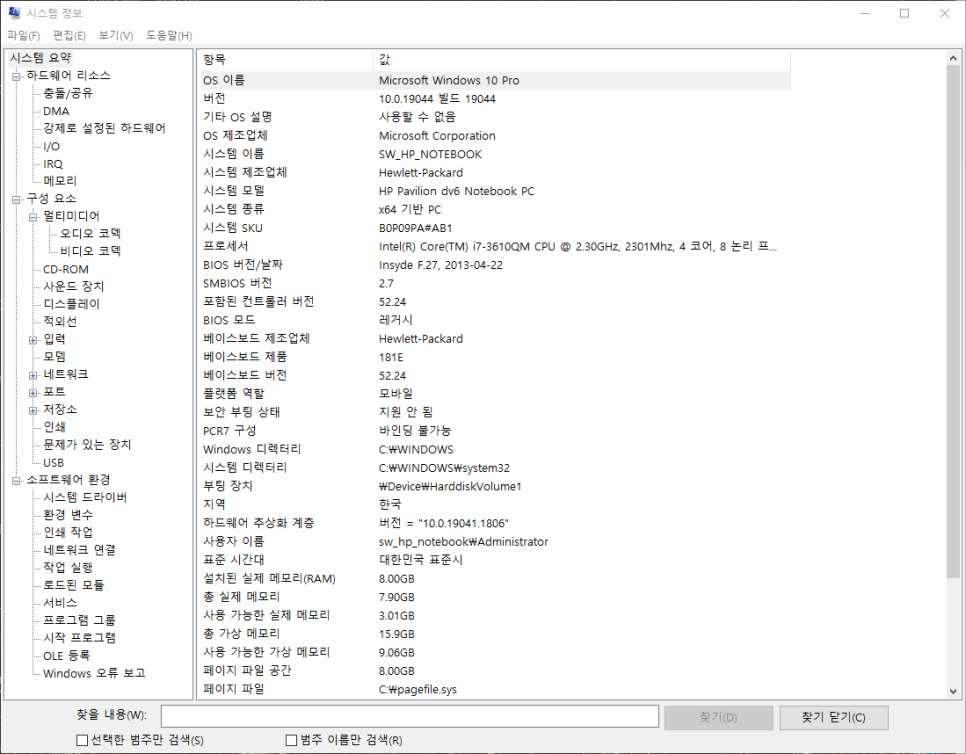Select 인쇄 작업 in the tree
This screenshot has width=966, height=754.
68,532
